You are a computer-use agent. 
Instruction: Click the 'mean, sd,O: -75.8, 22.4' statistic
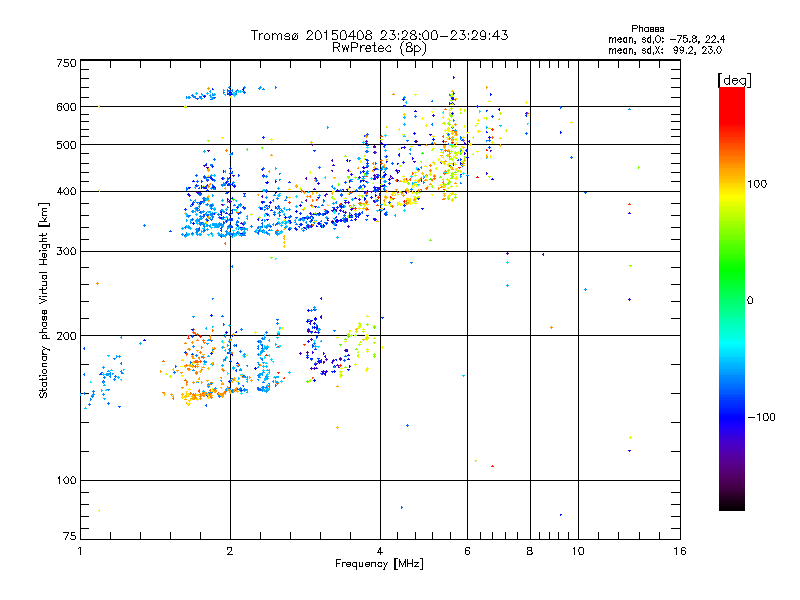666,39
